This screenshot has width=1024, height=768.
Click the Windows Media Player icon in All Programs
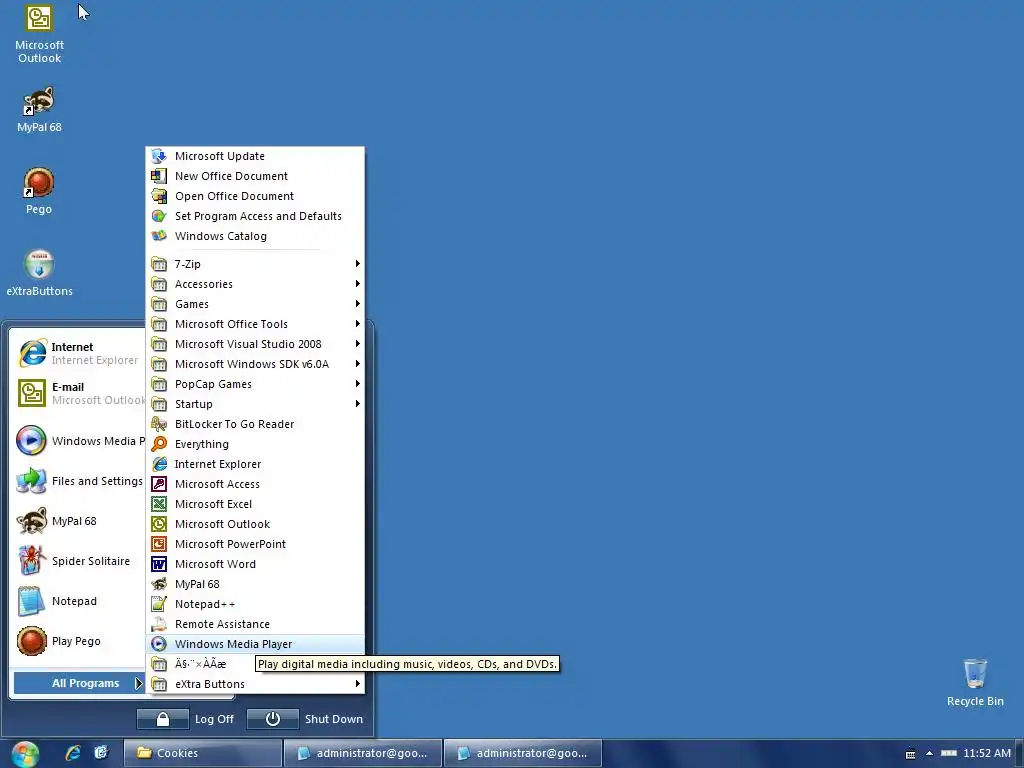click(159, 644)
